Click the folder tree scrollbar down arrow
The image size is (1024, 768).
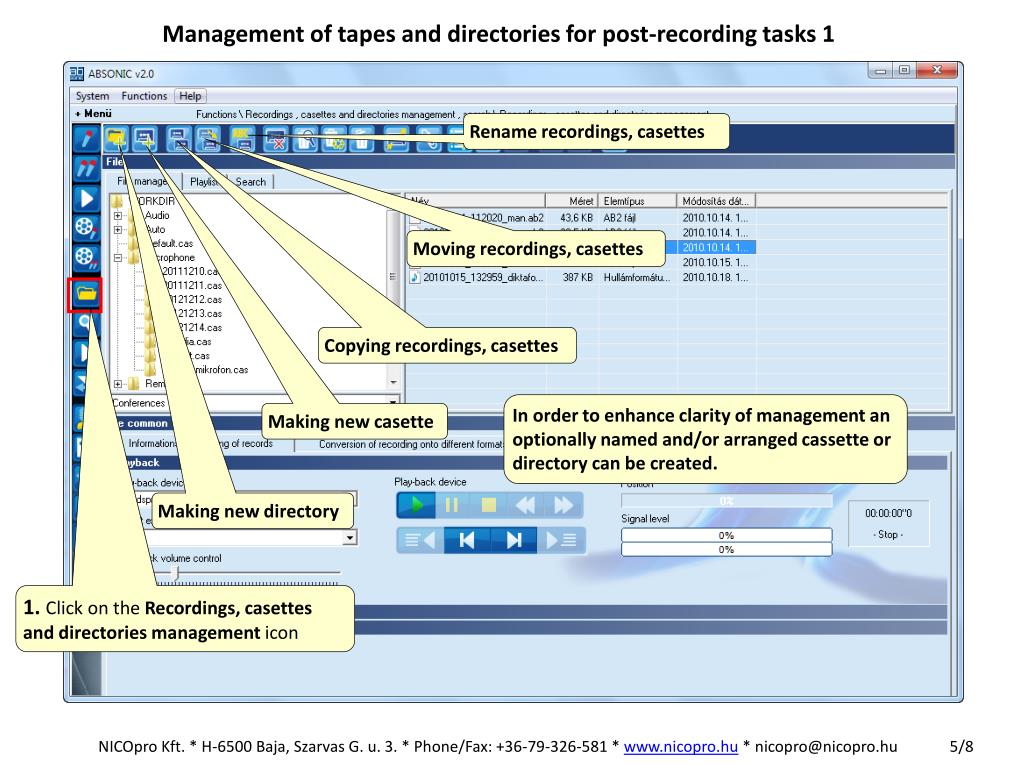[393, 382]
